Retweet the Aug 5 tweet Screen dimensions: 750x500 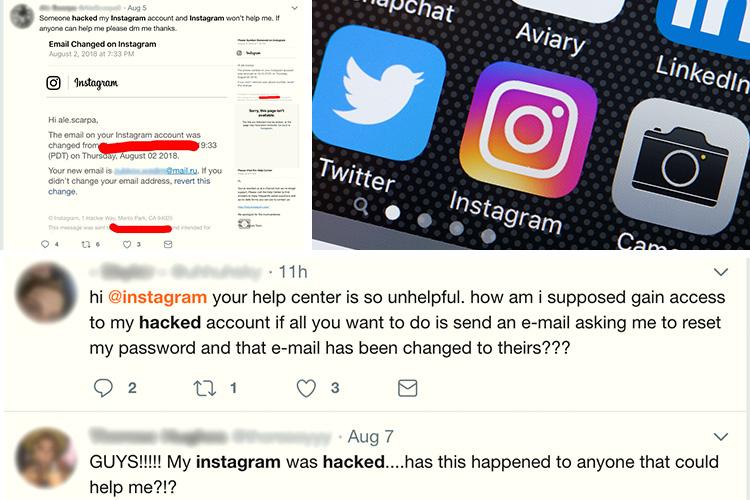click(86, 244)
